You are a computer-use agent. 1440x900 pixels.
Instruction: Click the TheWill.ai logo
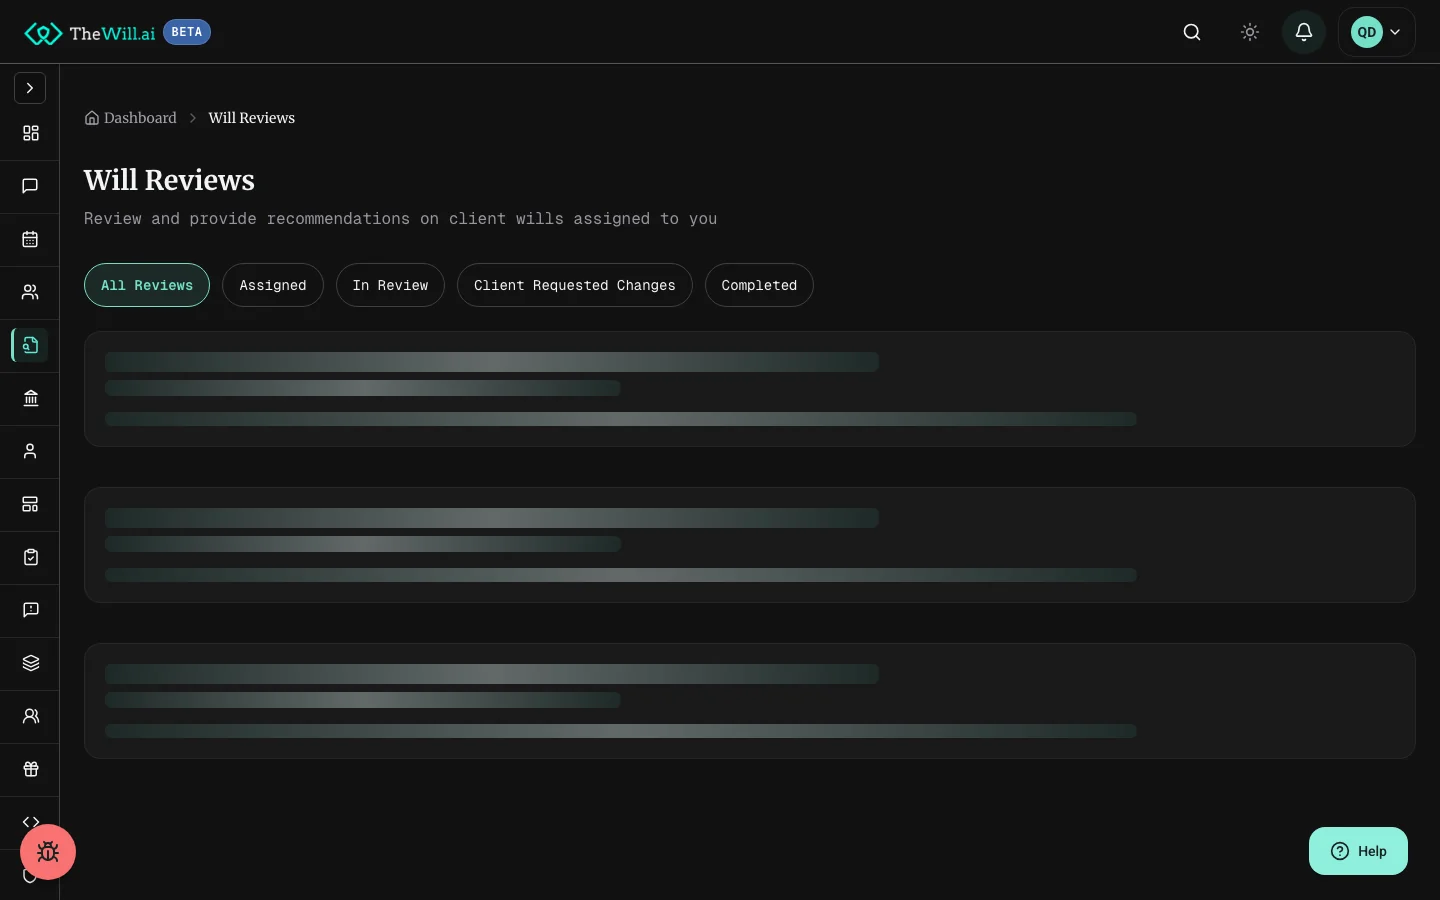(x=90, y=33)
